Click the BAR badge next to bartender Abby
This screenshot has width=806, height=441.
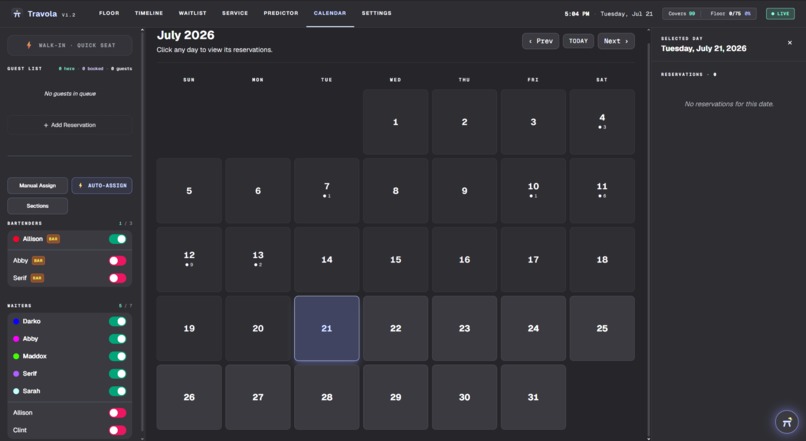coord(38,261)
